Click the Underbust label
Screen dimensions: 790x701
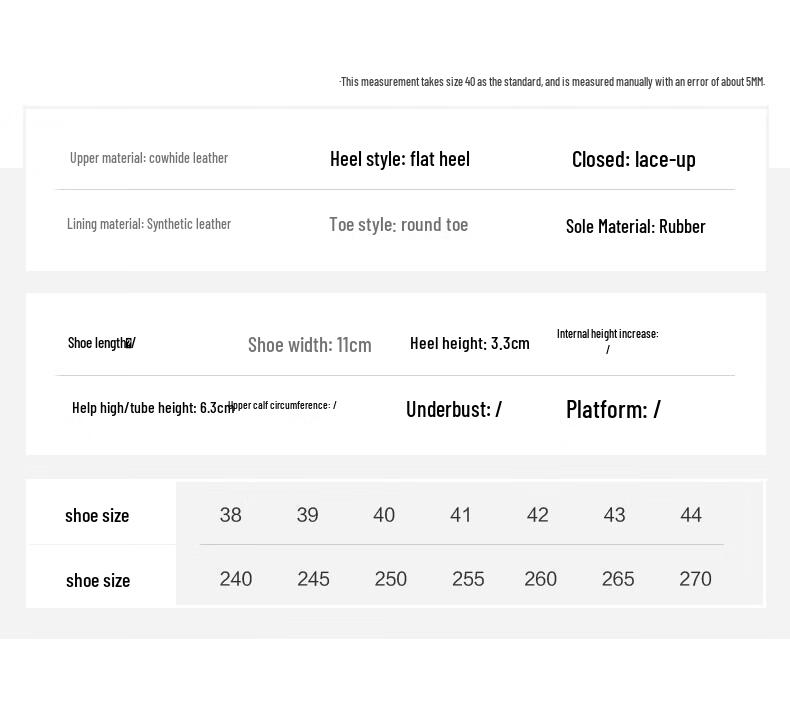pyautogui.click(x=453, y=409)
